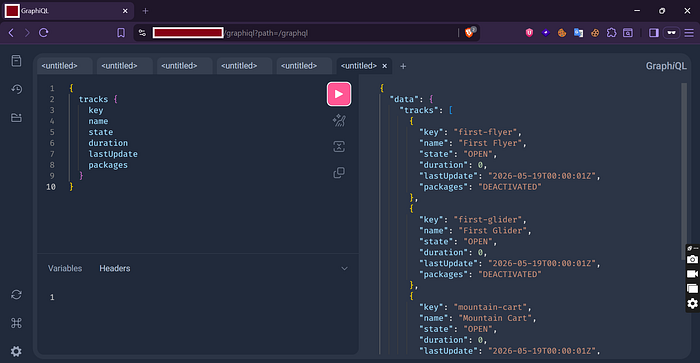This screenshot has height=363, width=700.
Task: Open the keyboard shortcuts dialog icon
Action: click(17, 323)
